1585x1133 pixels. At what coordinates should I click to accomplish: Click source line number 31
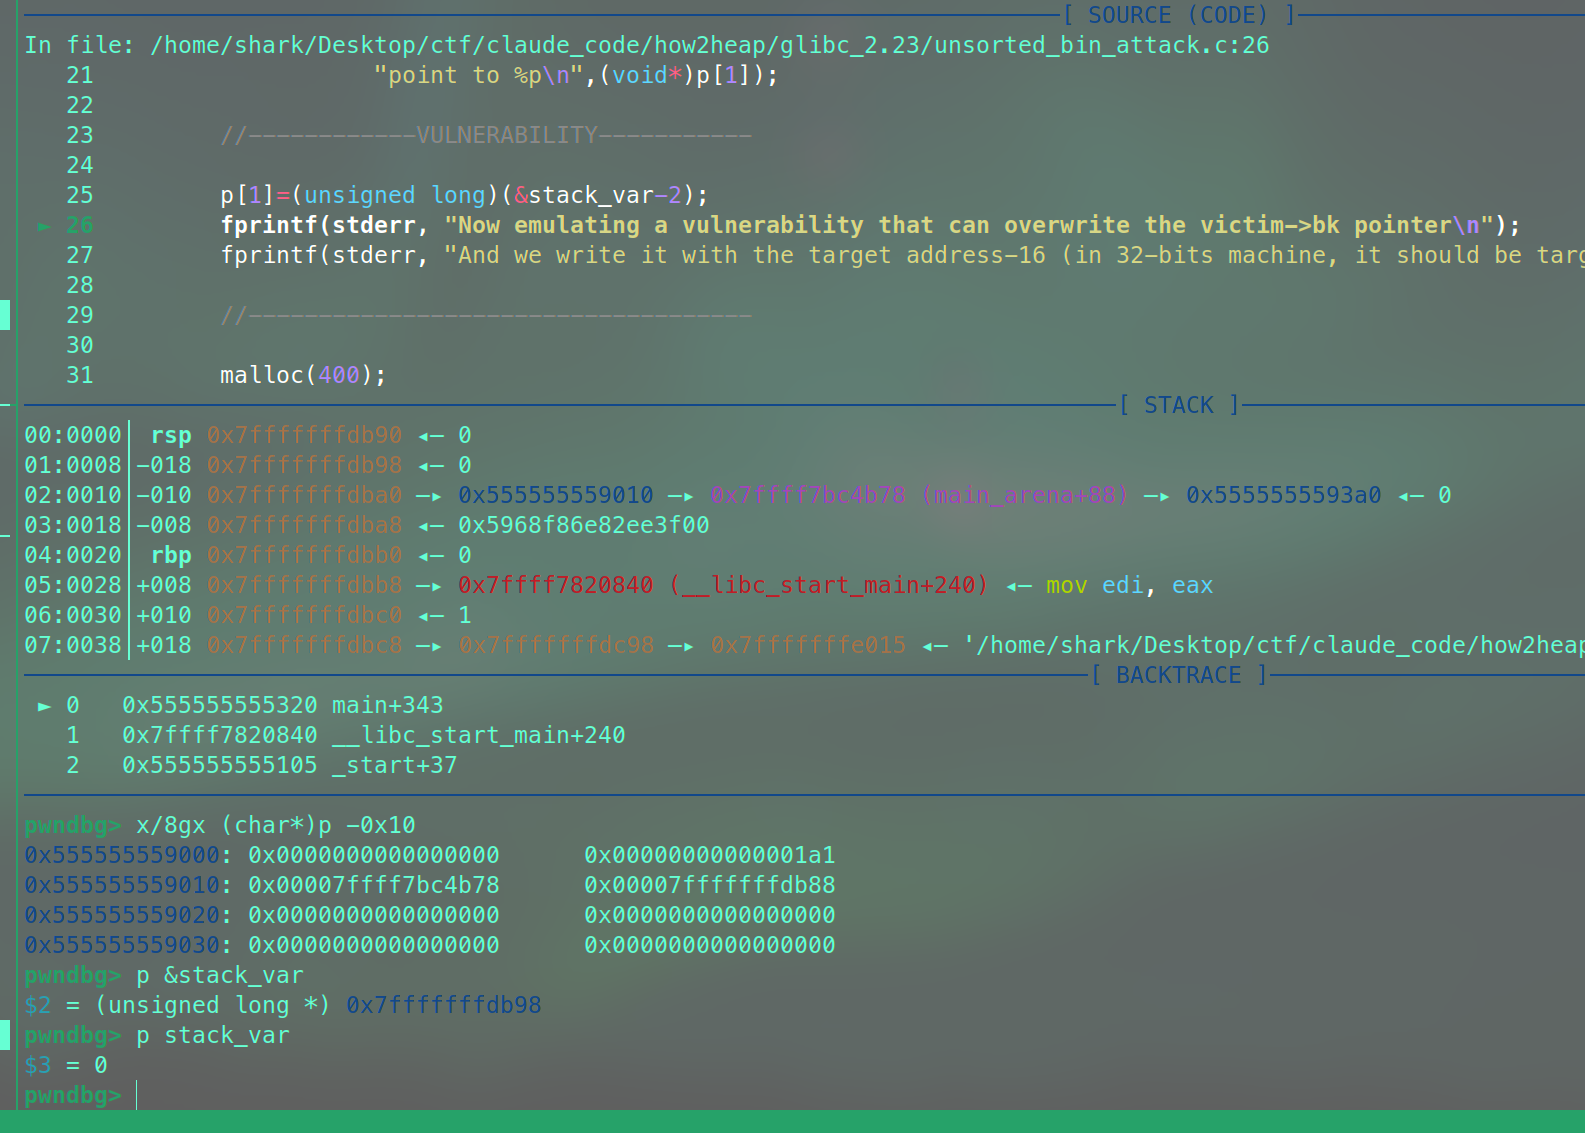tap(80, 375)
